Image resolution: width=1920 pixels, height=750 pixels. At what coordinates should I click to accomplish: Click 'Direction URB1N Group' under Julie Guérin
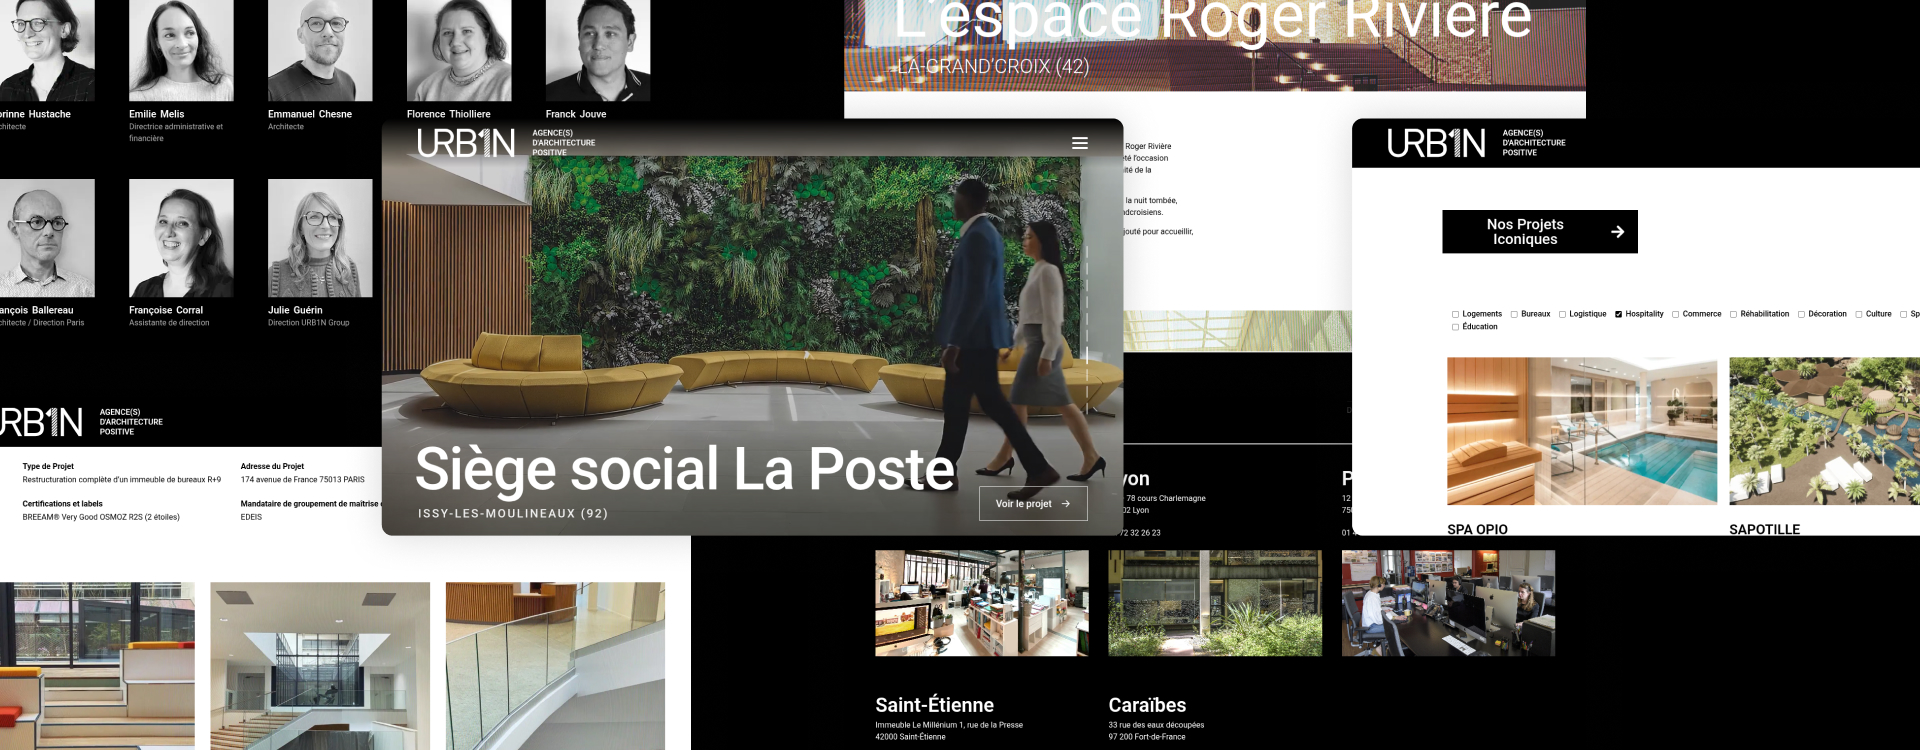[308, 323]
